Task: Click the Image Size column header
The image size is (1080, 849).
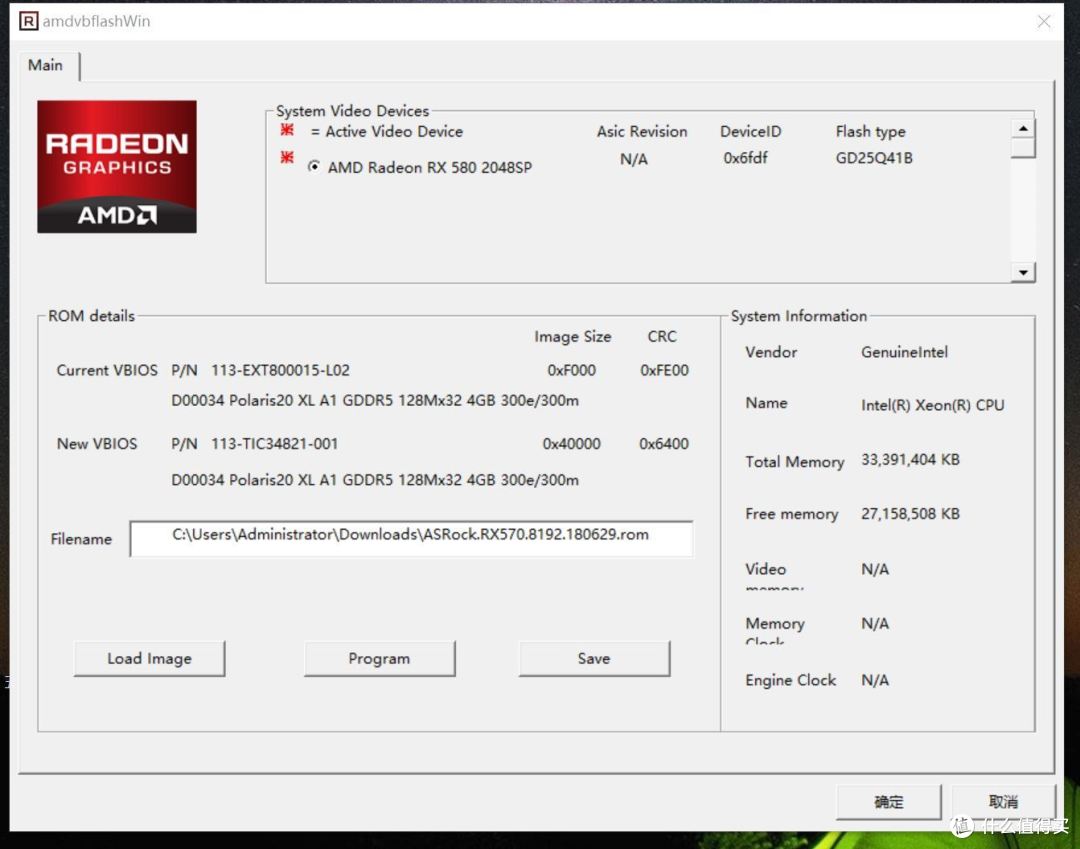Action: pos(573,337)
